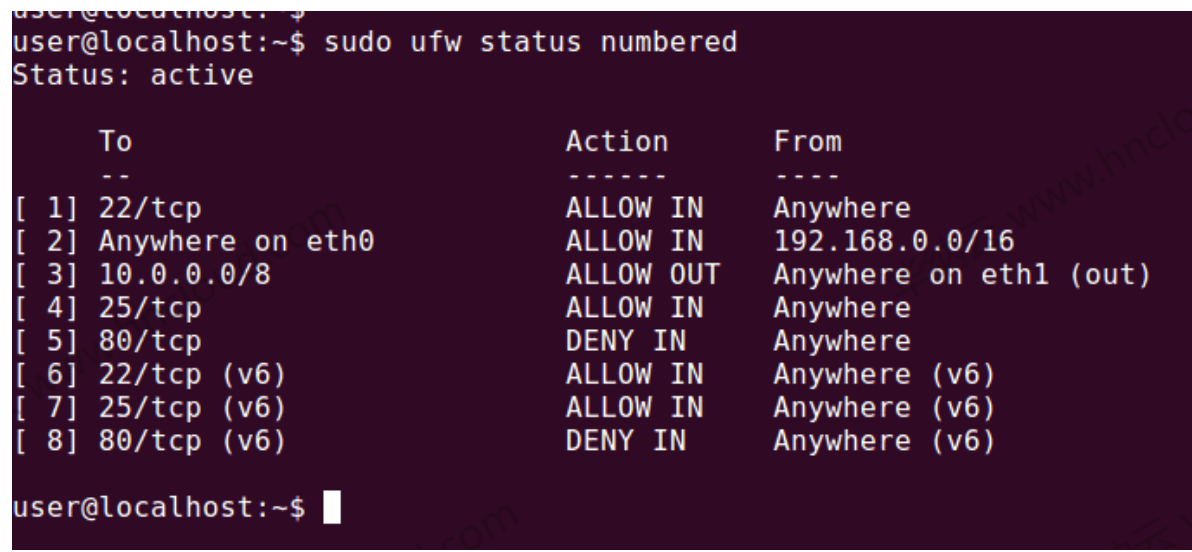The width and height of the screenshot is (1192, 552).
Task: Click rule 4 entry '25/tcp'
Action: pos(149,308)
